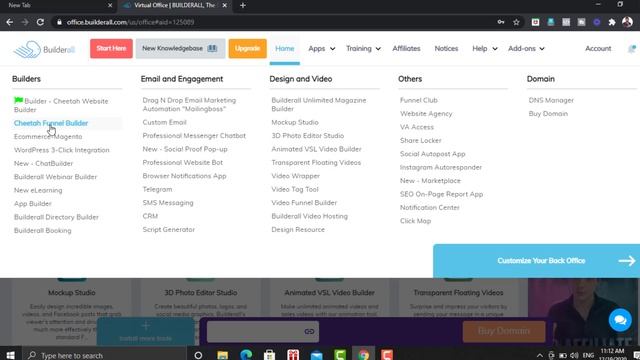Open the SMS Messaging link

[x=168, y=202]
